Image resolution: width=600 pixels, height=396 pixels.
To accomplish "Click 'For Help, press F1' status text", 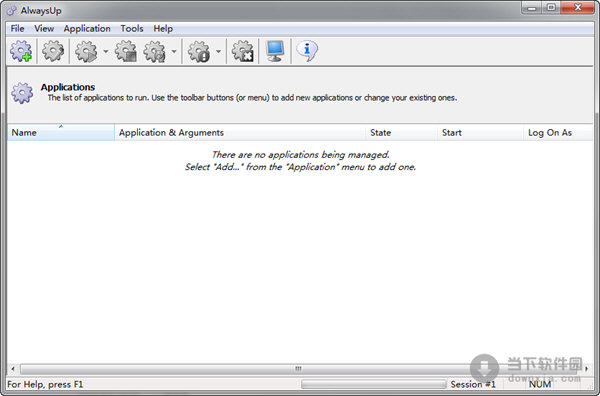I will click(45, 384).
